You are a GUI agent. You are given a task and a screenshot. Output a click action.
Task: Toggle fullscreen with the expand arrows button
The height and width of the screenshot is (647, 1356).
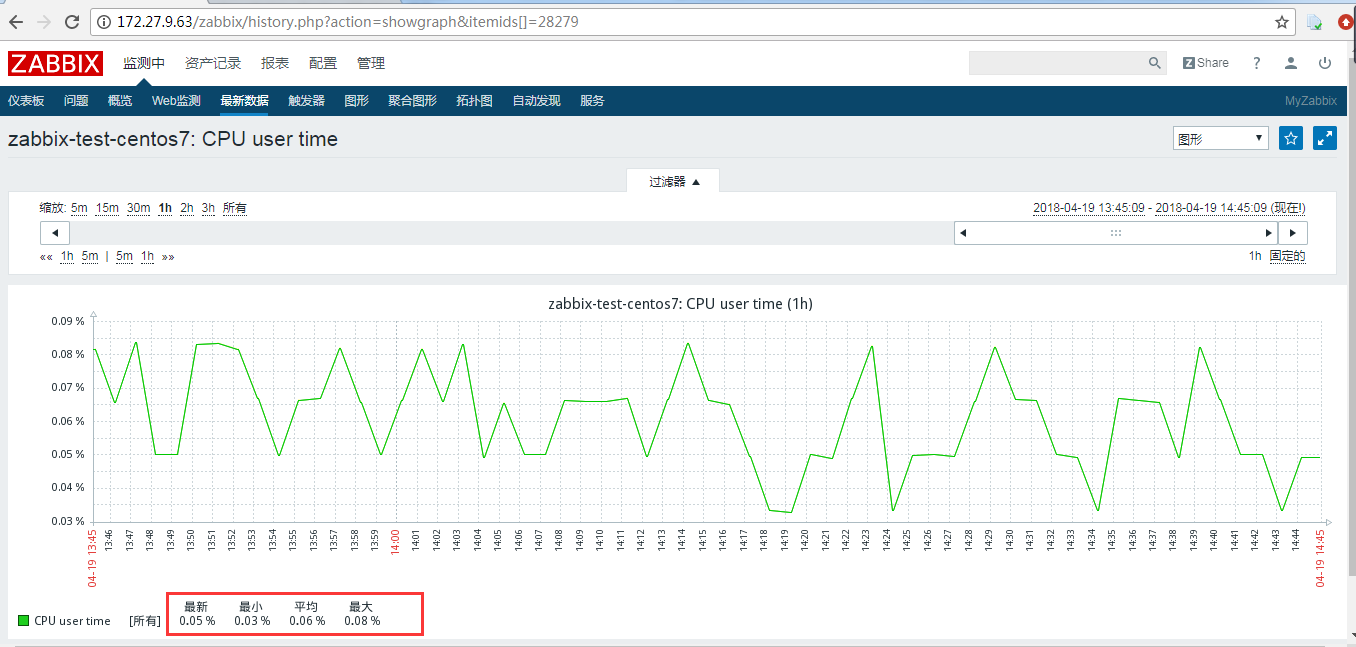pyautogui.click(x=1324, y=138)
